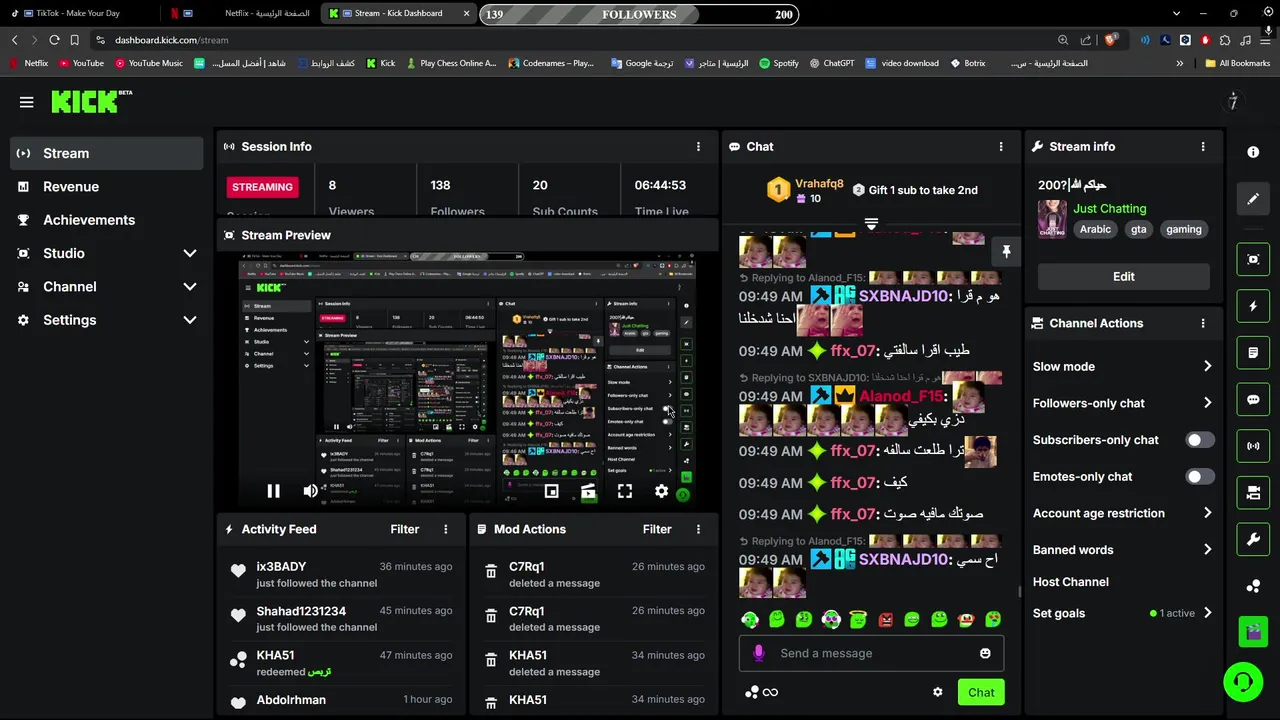
Task: Open the Mod Actions Filter
Action: 657,529
